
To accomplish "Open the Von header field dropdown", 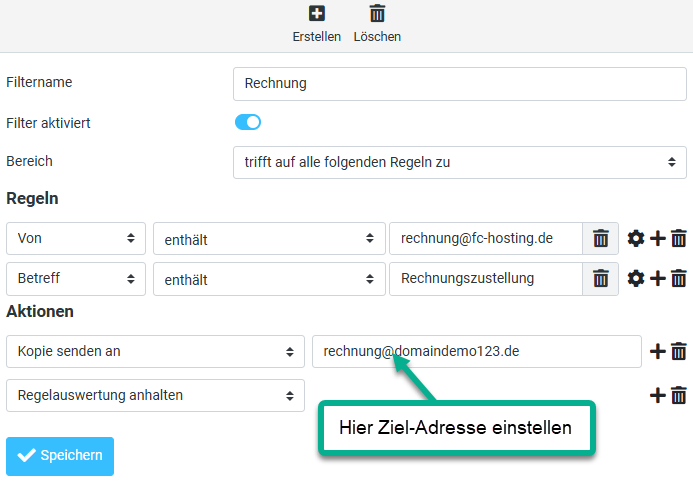I will [76, 238].
